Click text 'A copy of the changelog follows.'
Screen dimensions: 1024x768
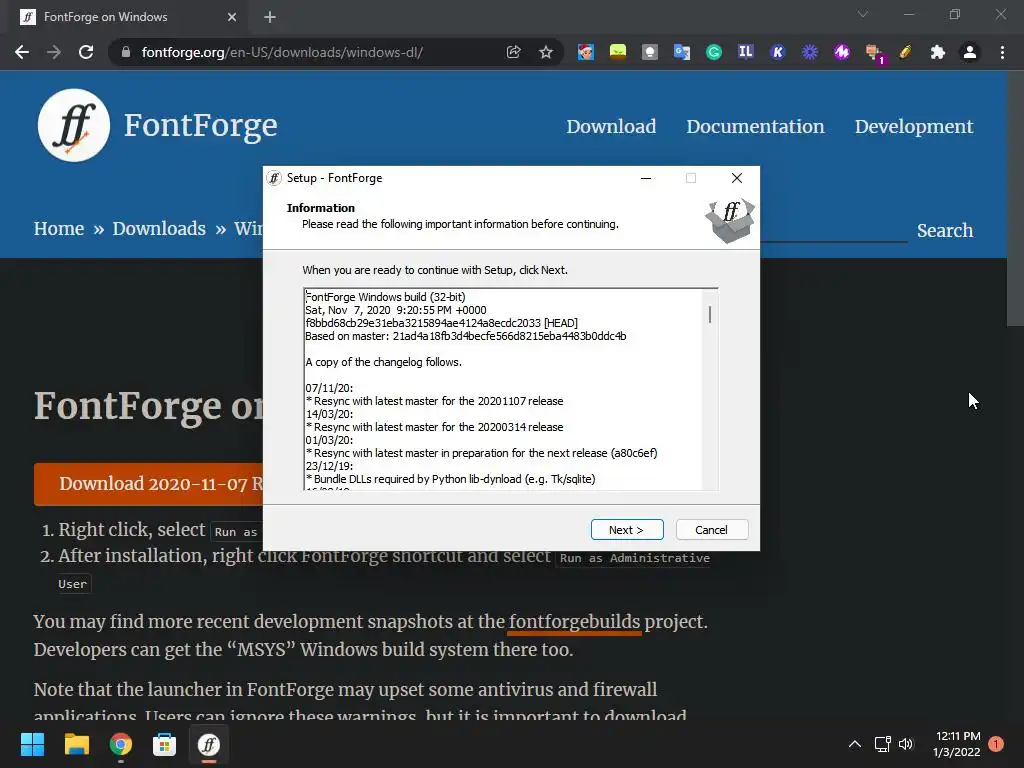(383, 362)
